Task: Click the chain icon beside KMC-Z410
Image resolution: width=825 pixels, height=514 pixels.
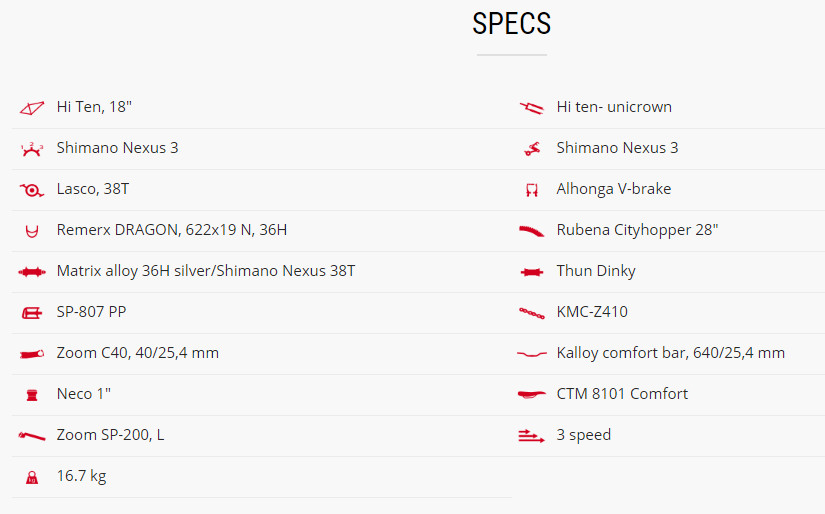Action: coord(532,313)
